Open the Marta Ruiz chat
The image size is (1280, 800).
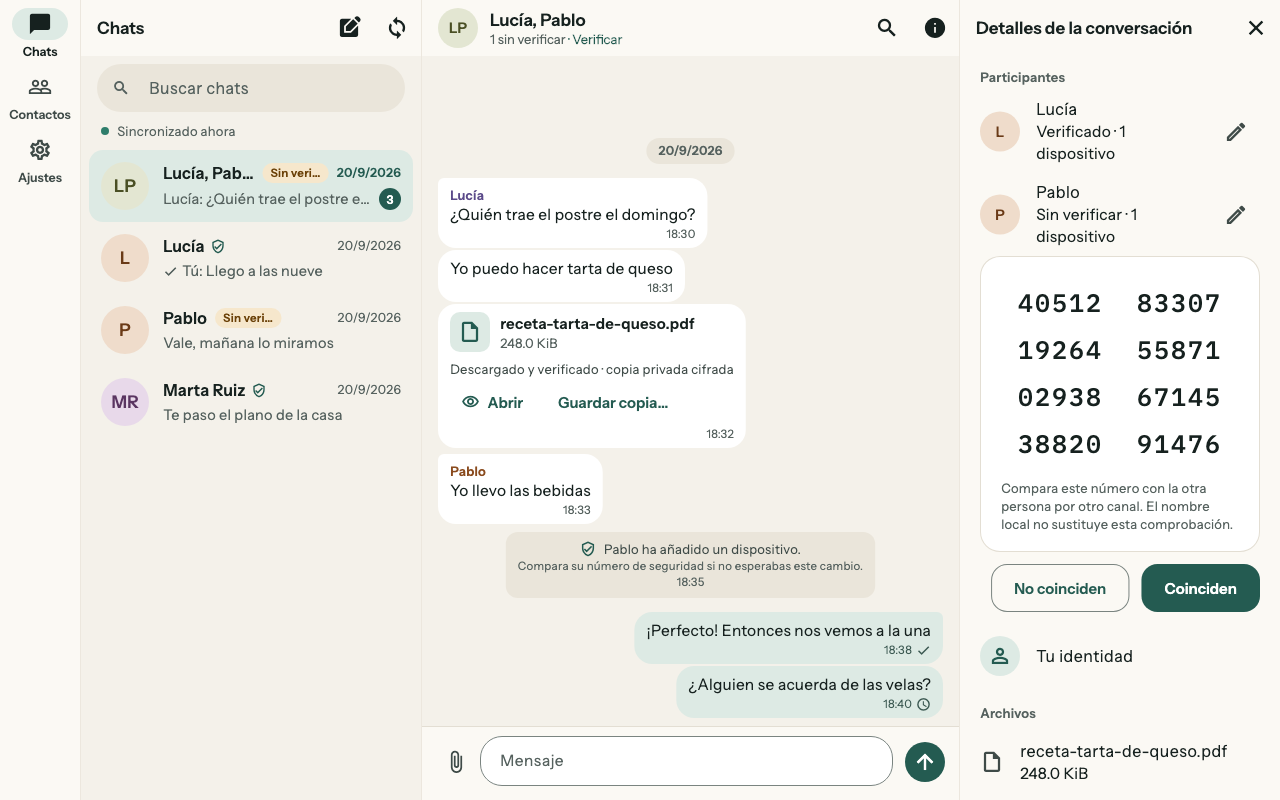(251, 402)
